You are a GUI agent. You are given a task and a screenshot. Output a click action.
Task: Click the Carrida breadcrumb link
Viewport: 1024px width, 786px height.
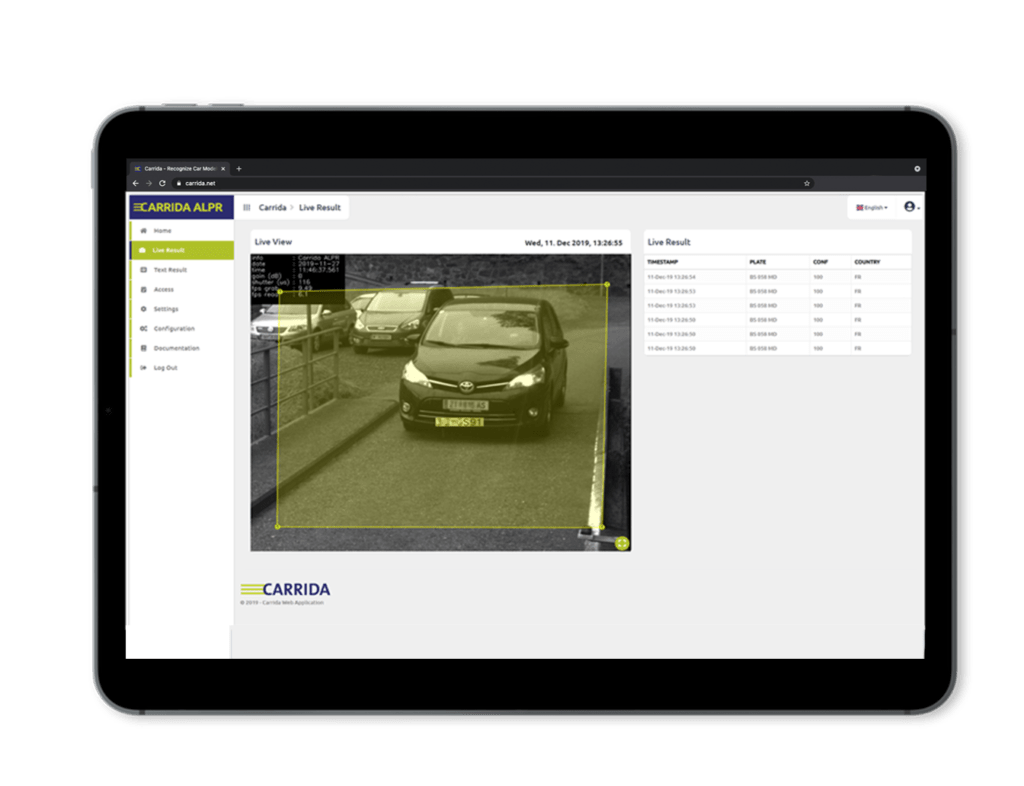point(272,208)
